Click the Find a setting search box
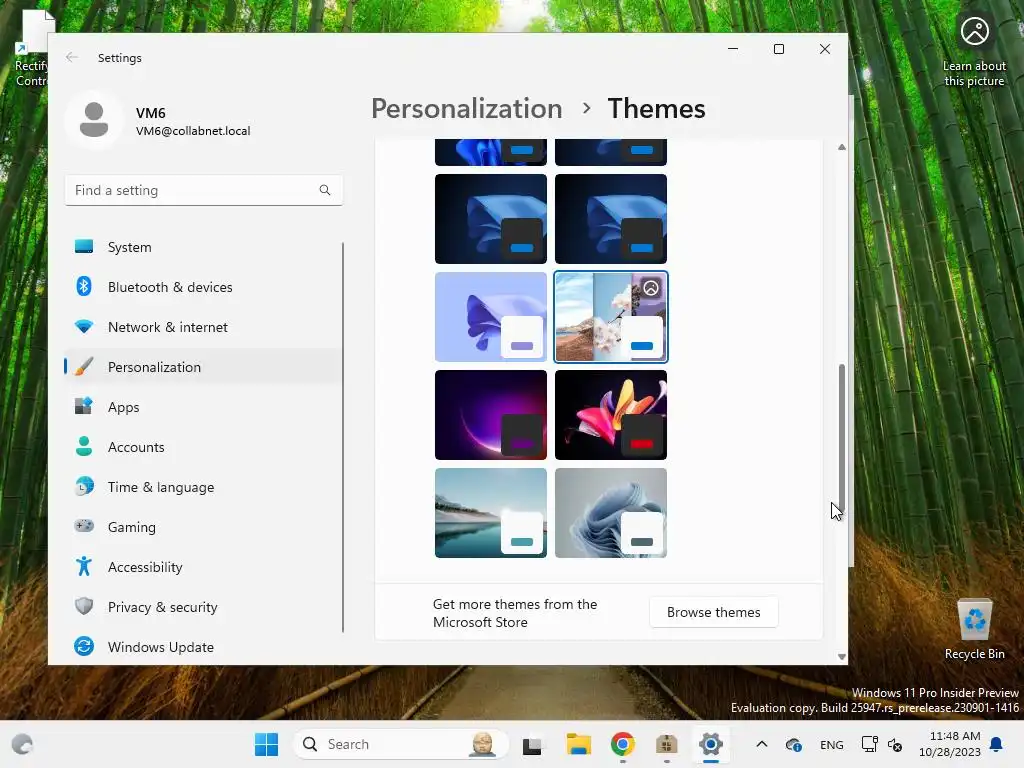The height and width of the screenshot is (768, 1024). pos(204,190)
